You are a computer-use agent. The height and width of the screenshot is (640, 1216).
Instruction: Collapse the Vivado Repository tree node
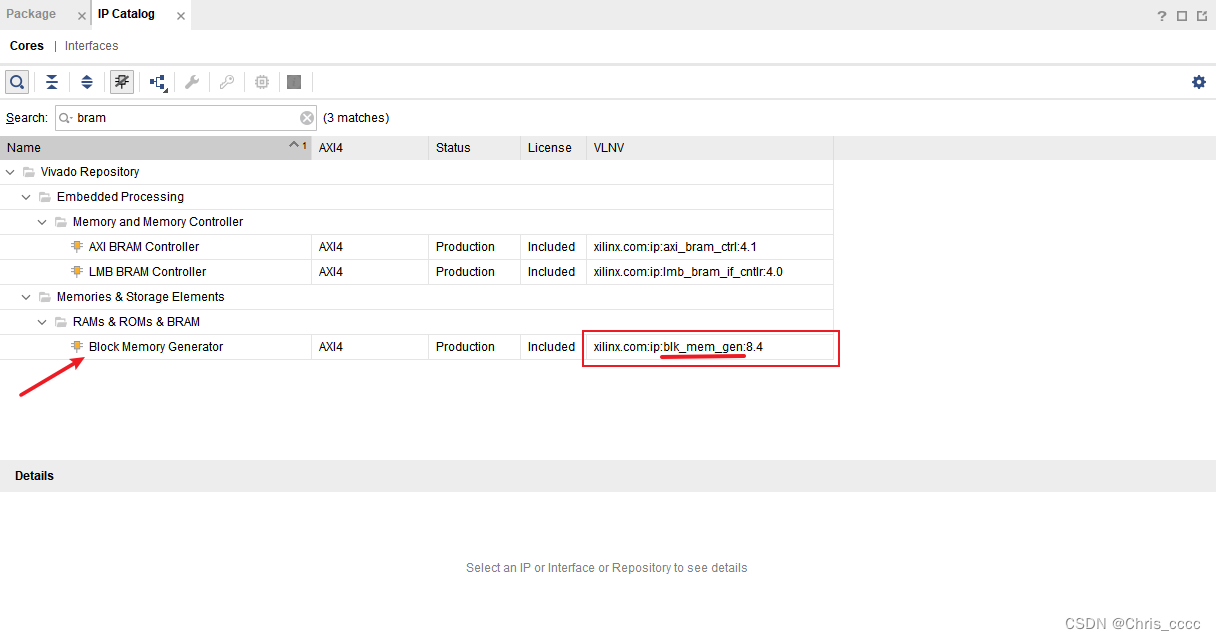click(10, 171)
